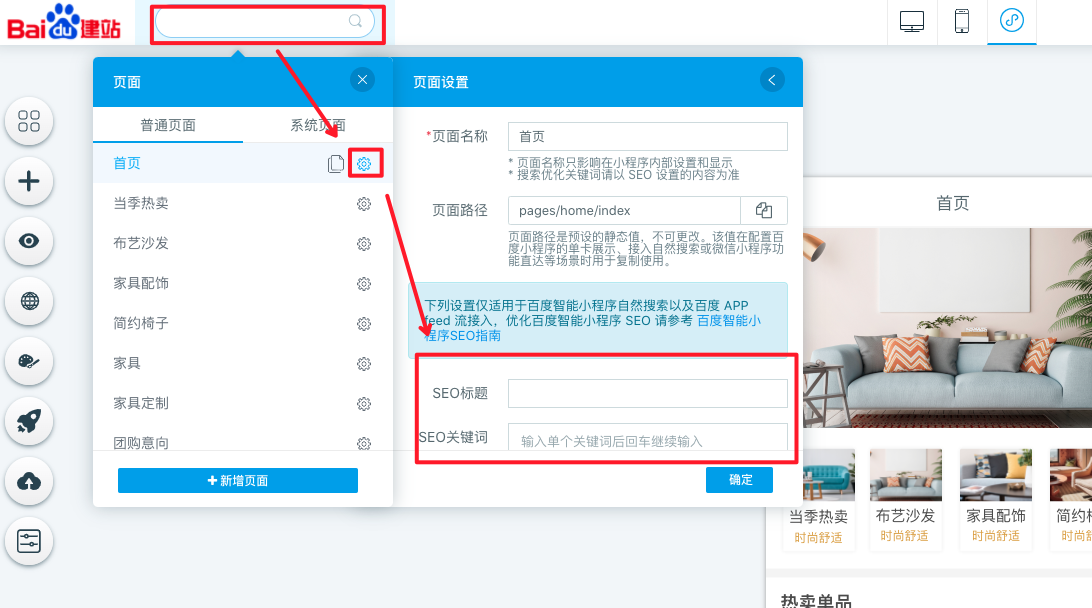
Task: Collapse 页面设置 panel with back chevron
Action: tap(772, 81)
